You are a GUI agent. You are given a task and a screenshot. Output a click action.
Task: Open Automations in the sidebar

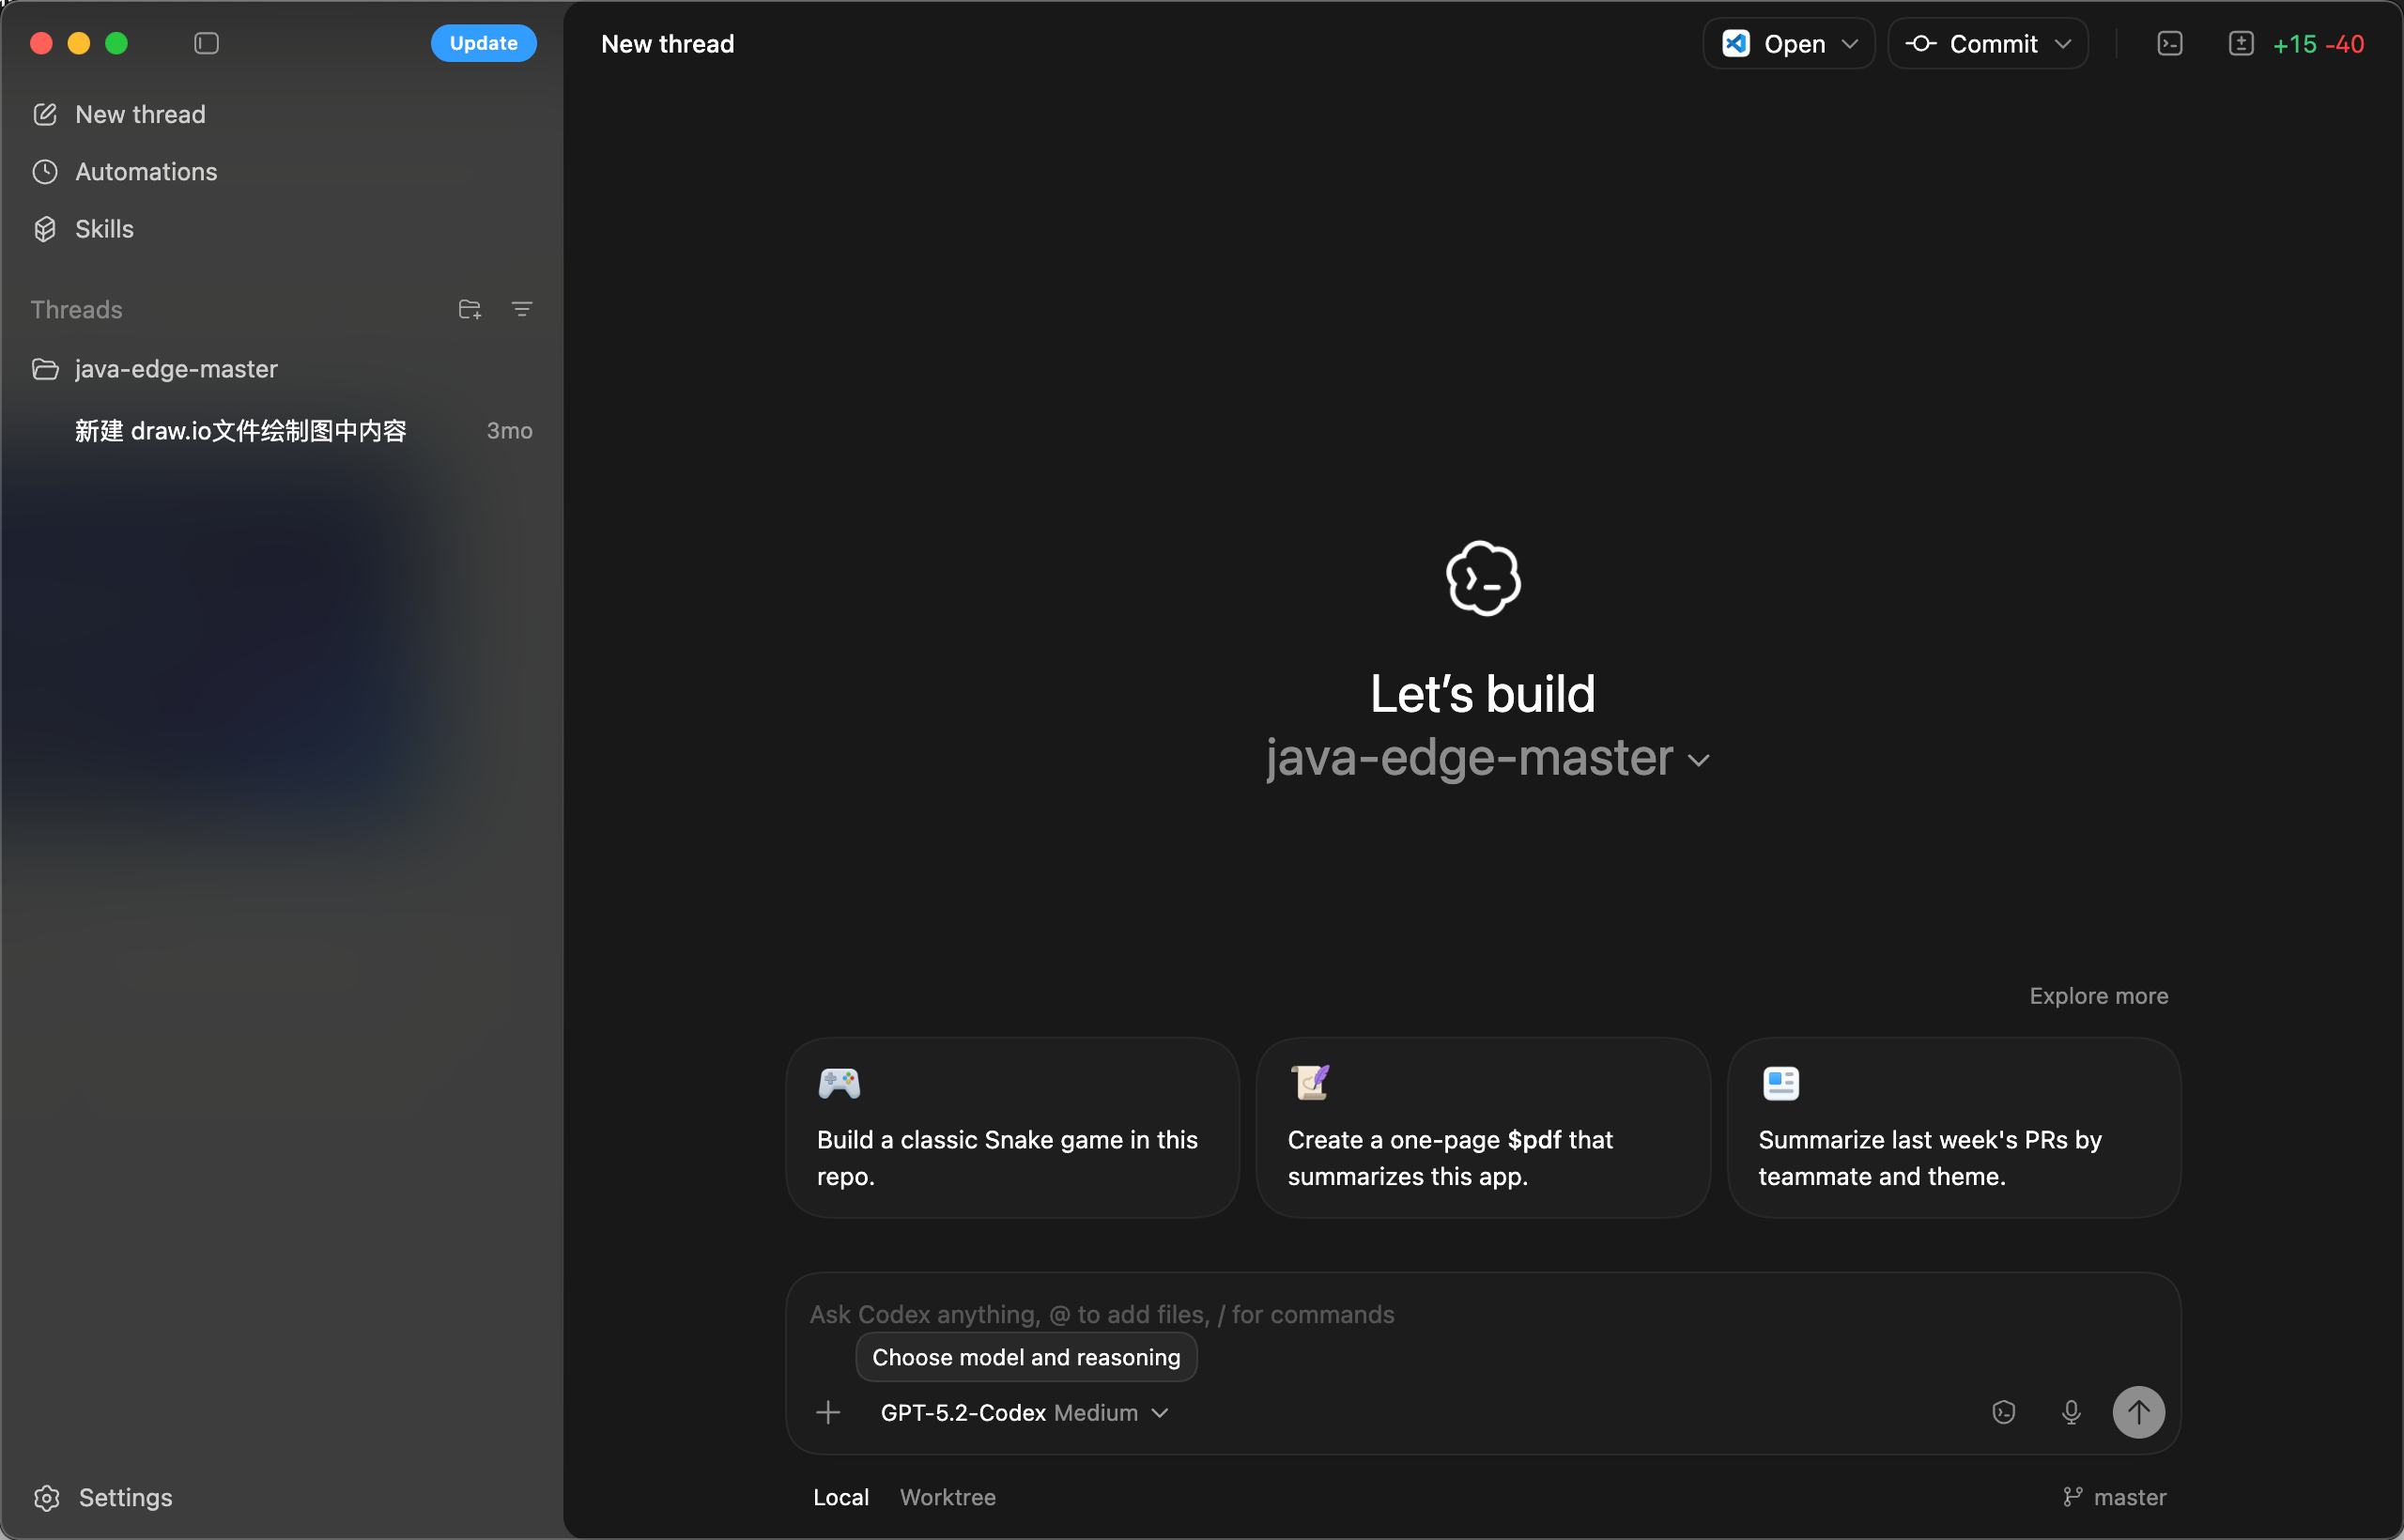pyautogui.click(x=146, y=172)
